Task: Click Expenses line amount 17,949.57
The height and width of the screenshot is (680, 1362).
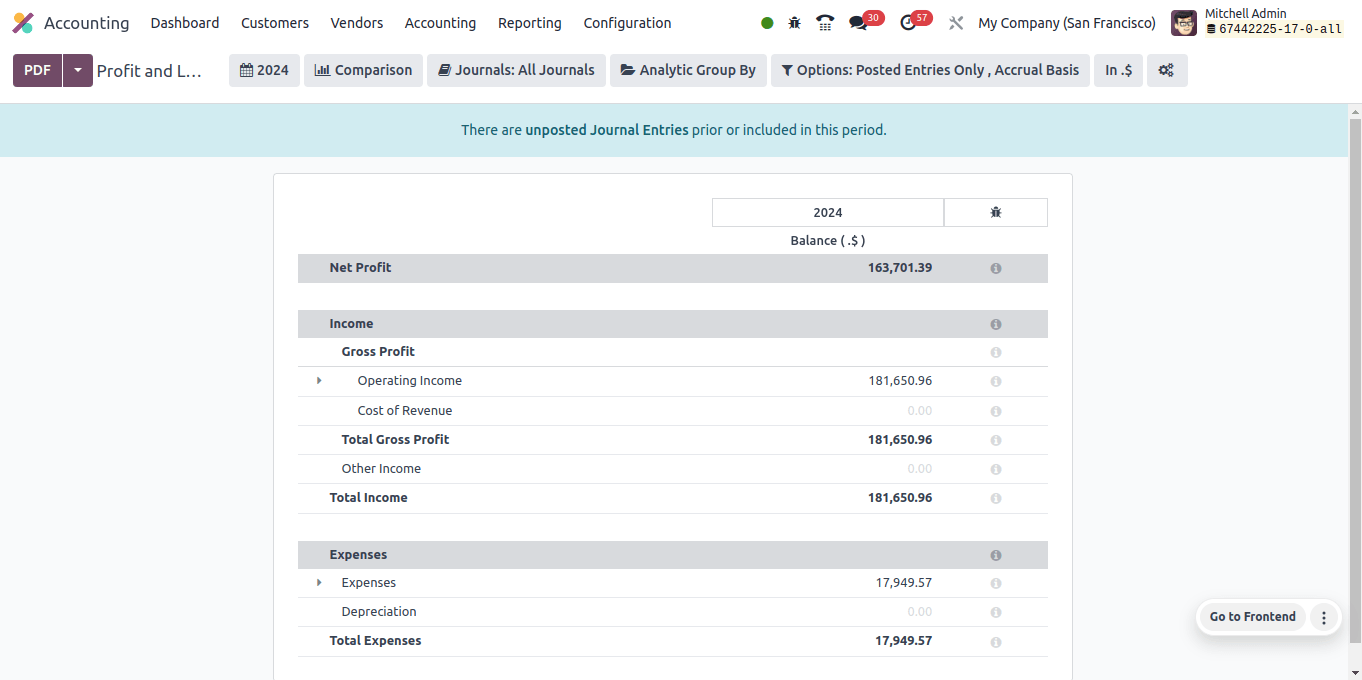Action: tap(904, 583)
